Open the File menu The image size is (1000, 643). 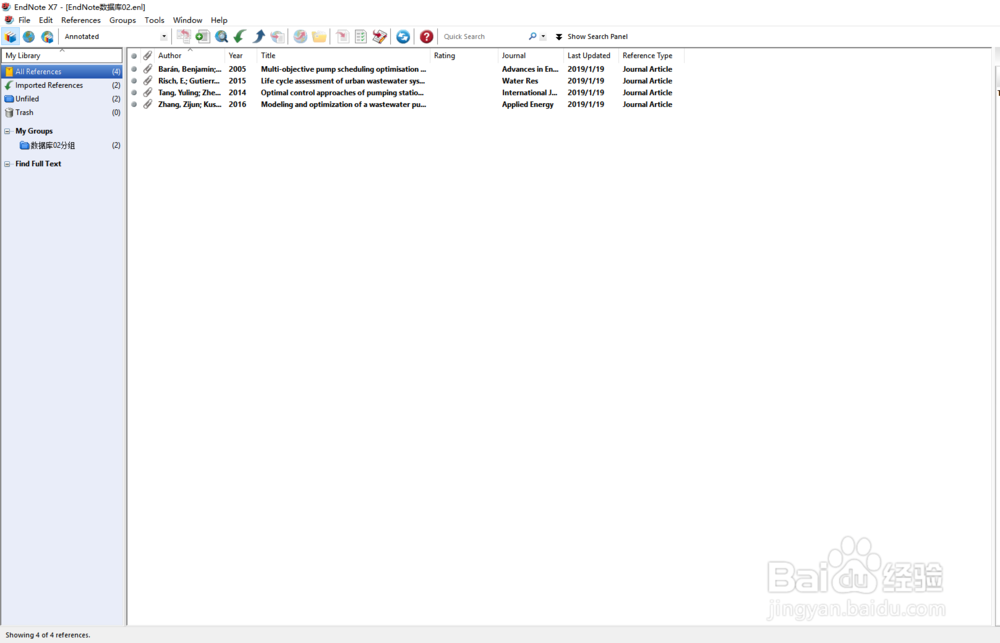(x=24, y=20)
